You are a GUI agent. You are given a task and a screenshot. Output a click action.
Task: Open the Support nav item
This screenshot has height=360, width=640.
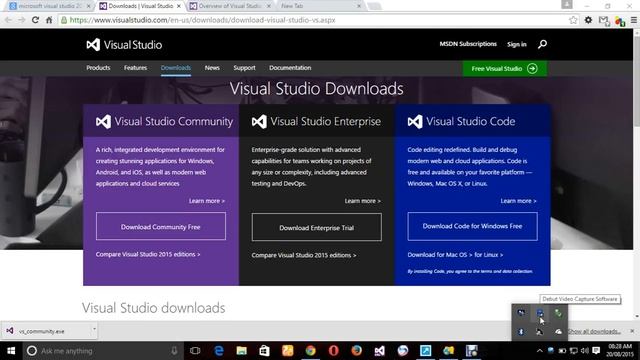244,68
